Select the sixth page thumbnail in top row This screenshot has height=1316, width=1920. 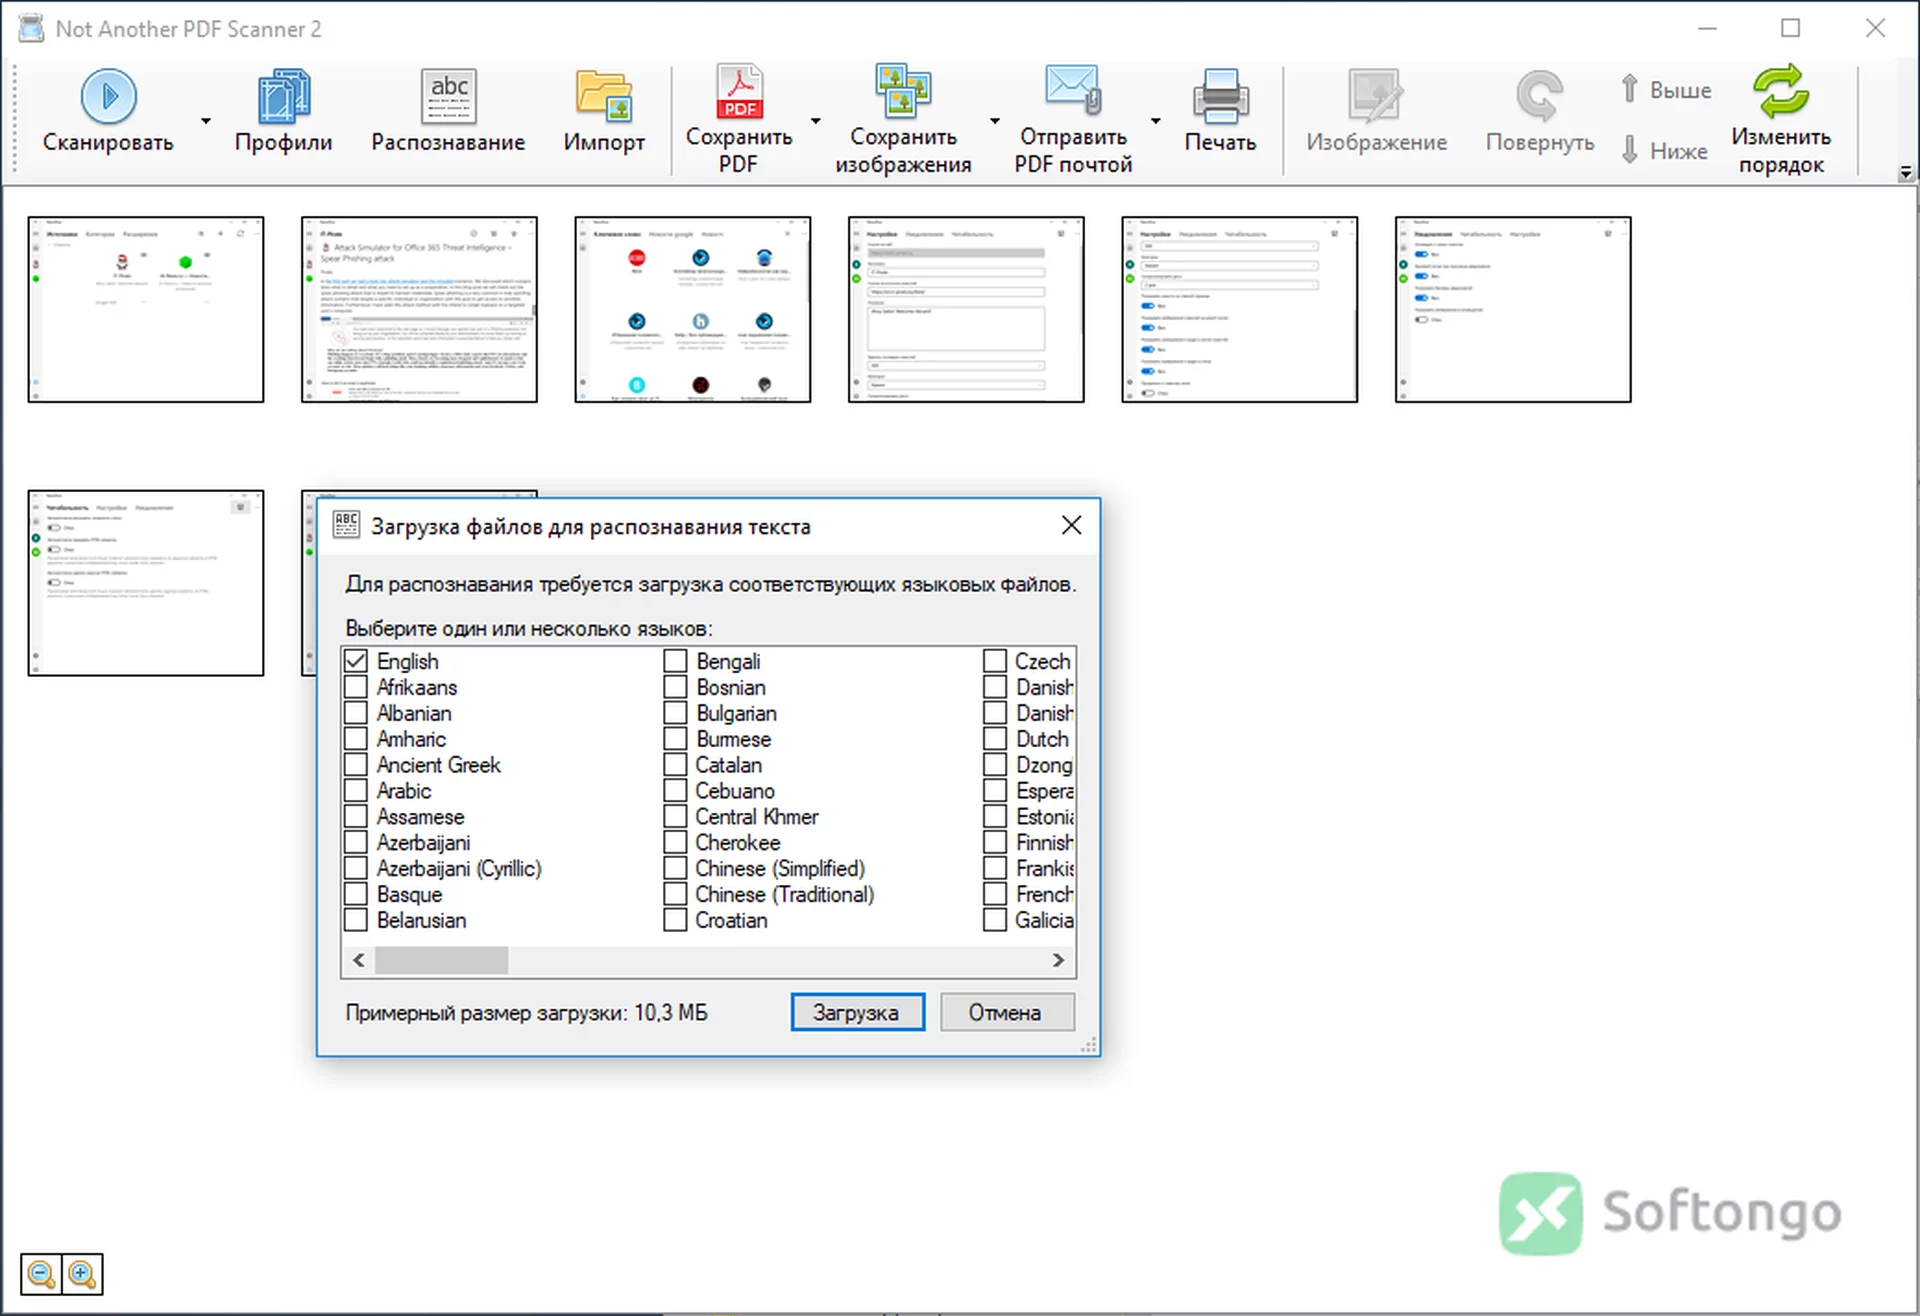click(1513, 309)
